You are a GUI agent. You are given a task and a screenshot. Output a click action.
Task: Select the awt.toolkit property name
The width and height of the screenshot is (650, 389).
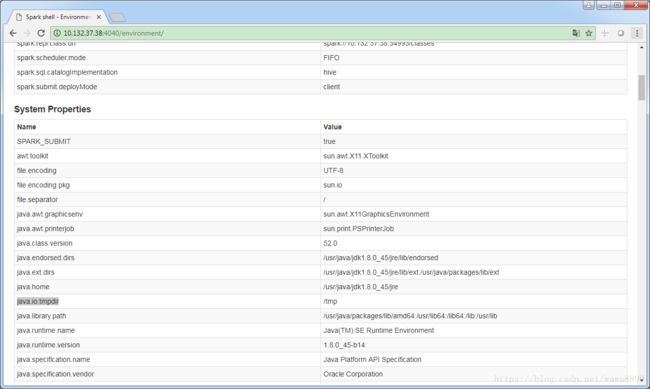tap(32, 156)
